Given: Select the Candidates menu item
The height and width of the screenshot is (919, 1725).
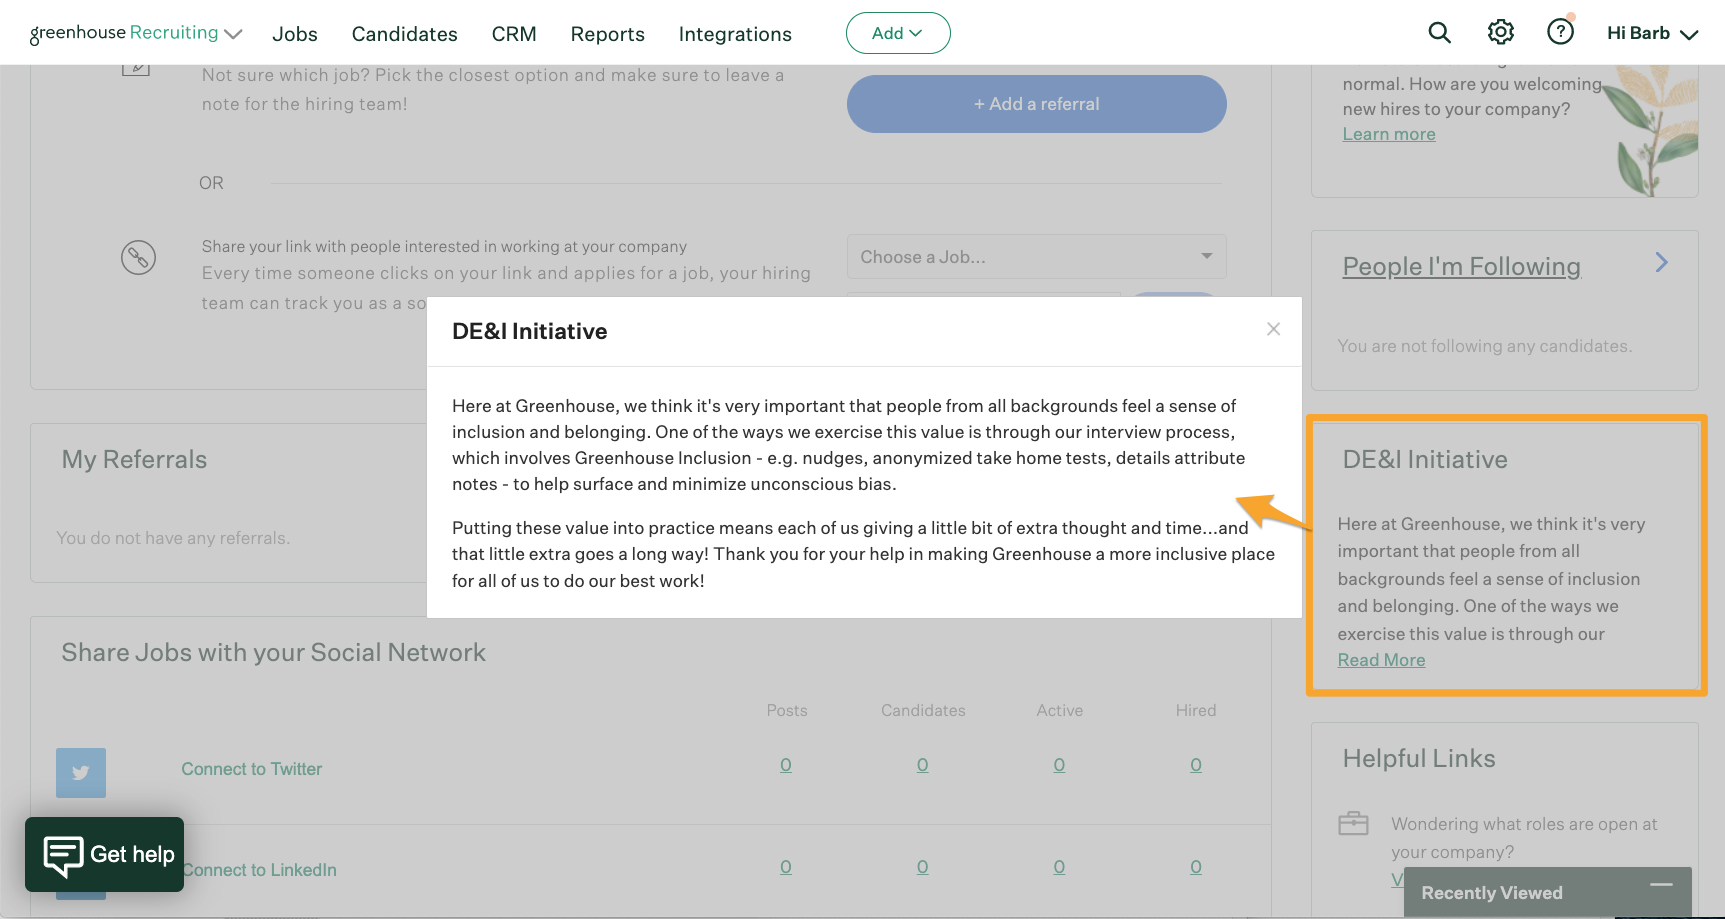Looking at the screenshot, I should click(x=404, y=33).
